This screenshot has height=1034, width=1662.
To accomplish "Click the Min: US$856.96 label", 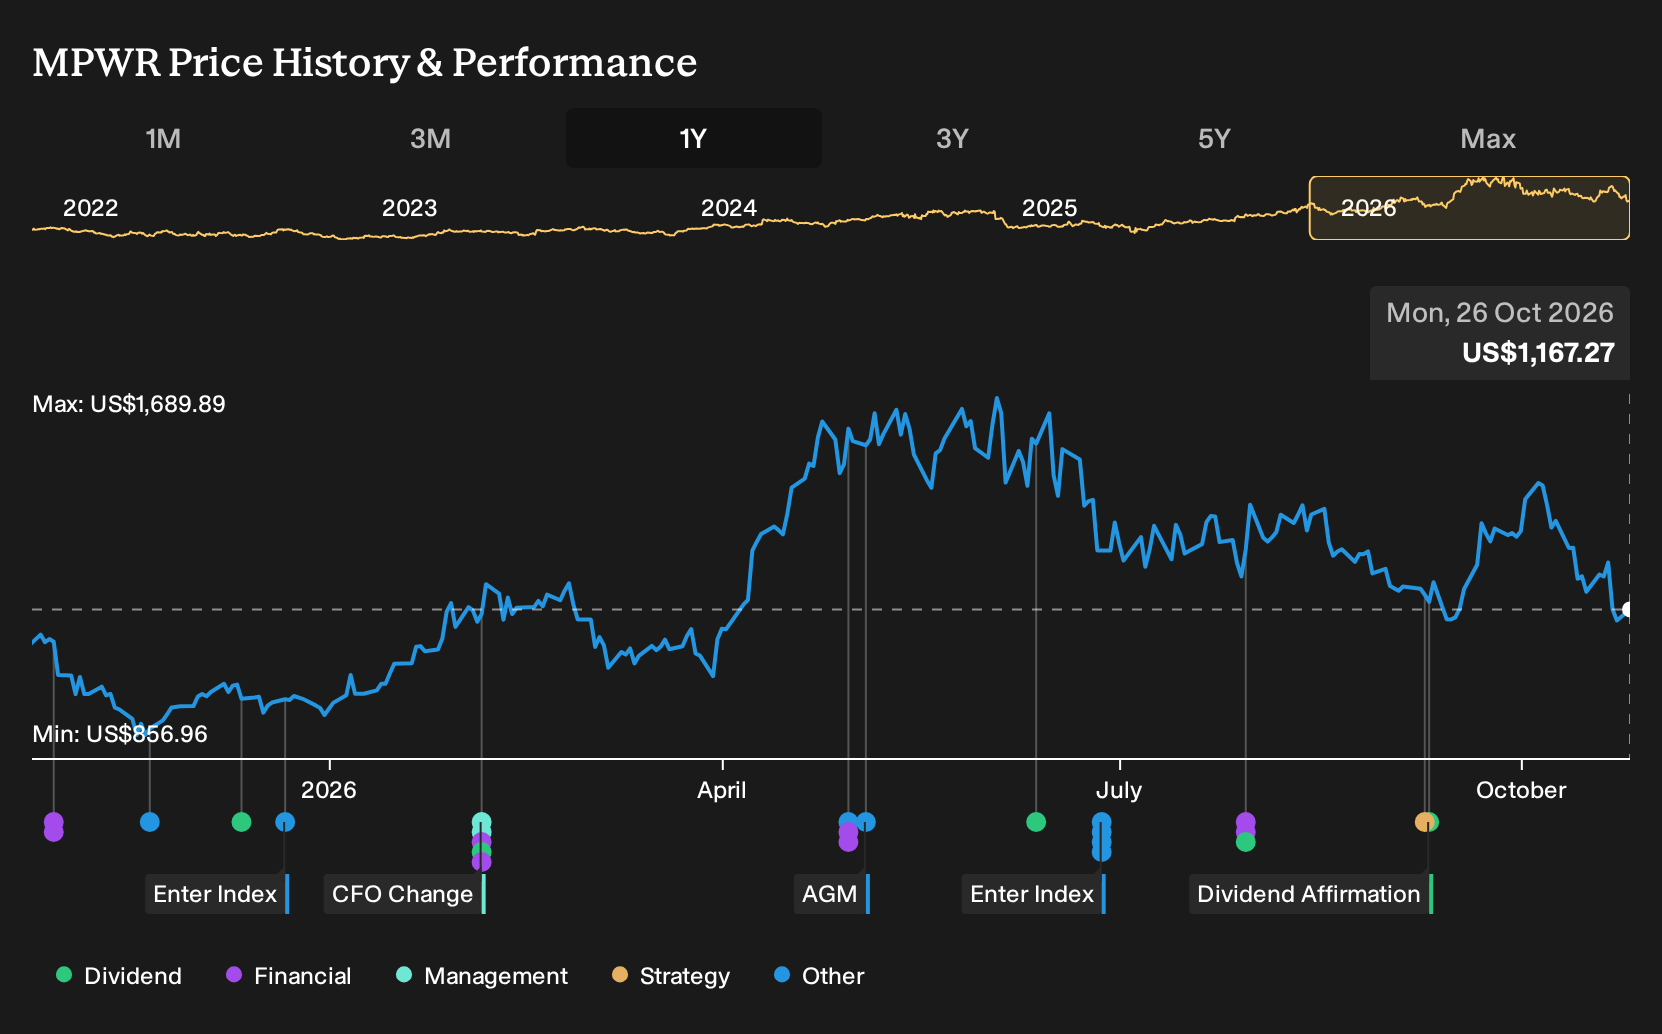I will (x=120, y=734).
